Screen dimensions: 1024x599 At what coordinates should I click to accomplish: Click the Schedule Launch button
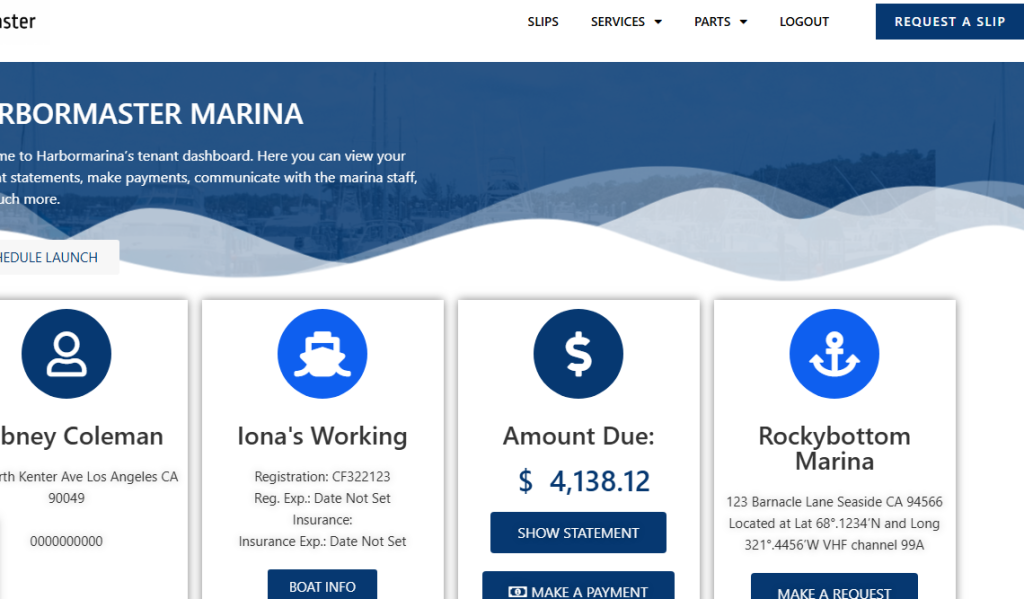click(x=50, y=257)
